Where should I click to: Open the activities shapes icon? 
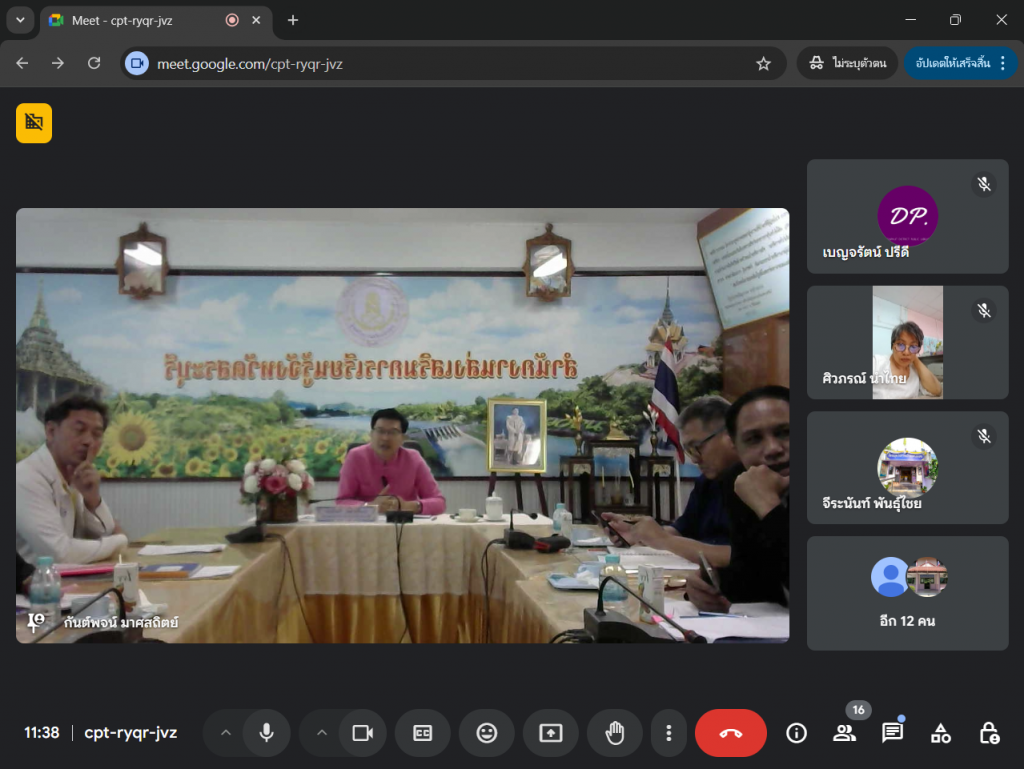940,733
